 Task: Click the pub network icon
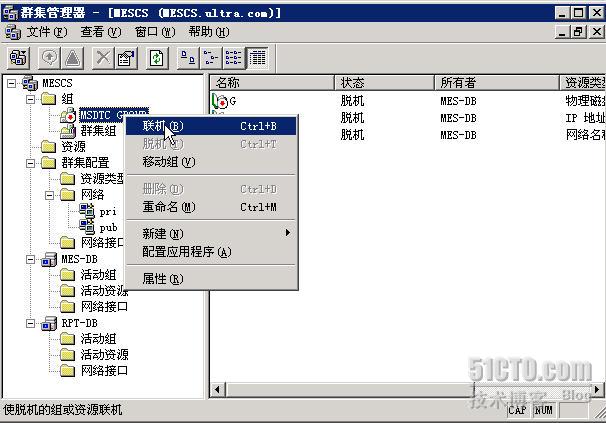(x=87, y=227)
